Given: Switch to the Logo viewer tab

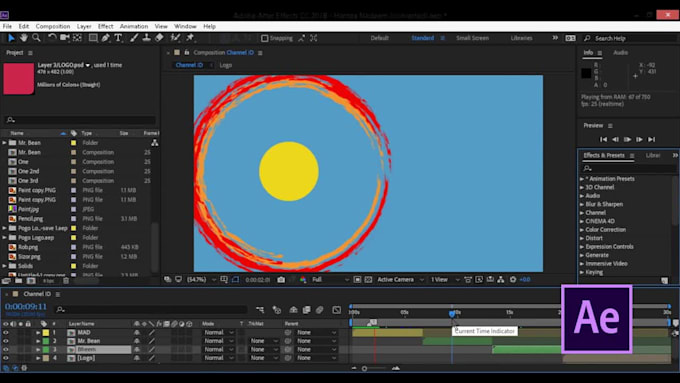Looking at the screenshot, I should [x=226, y=65].
